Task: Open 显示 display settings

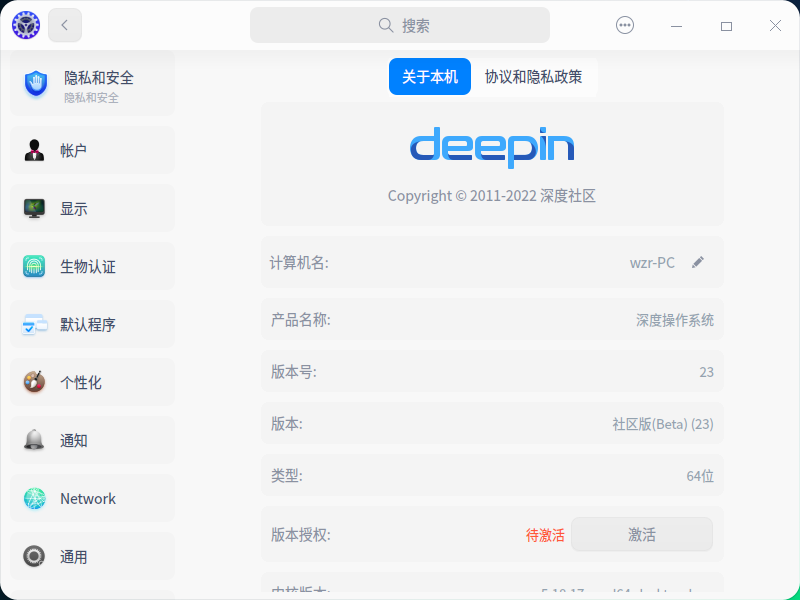Action: point(33,208)
